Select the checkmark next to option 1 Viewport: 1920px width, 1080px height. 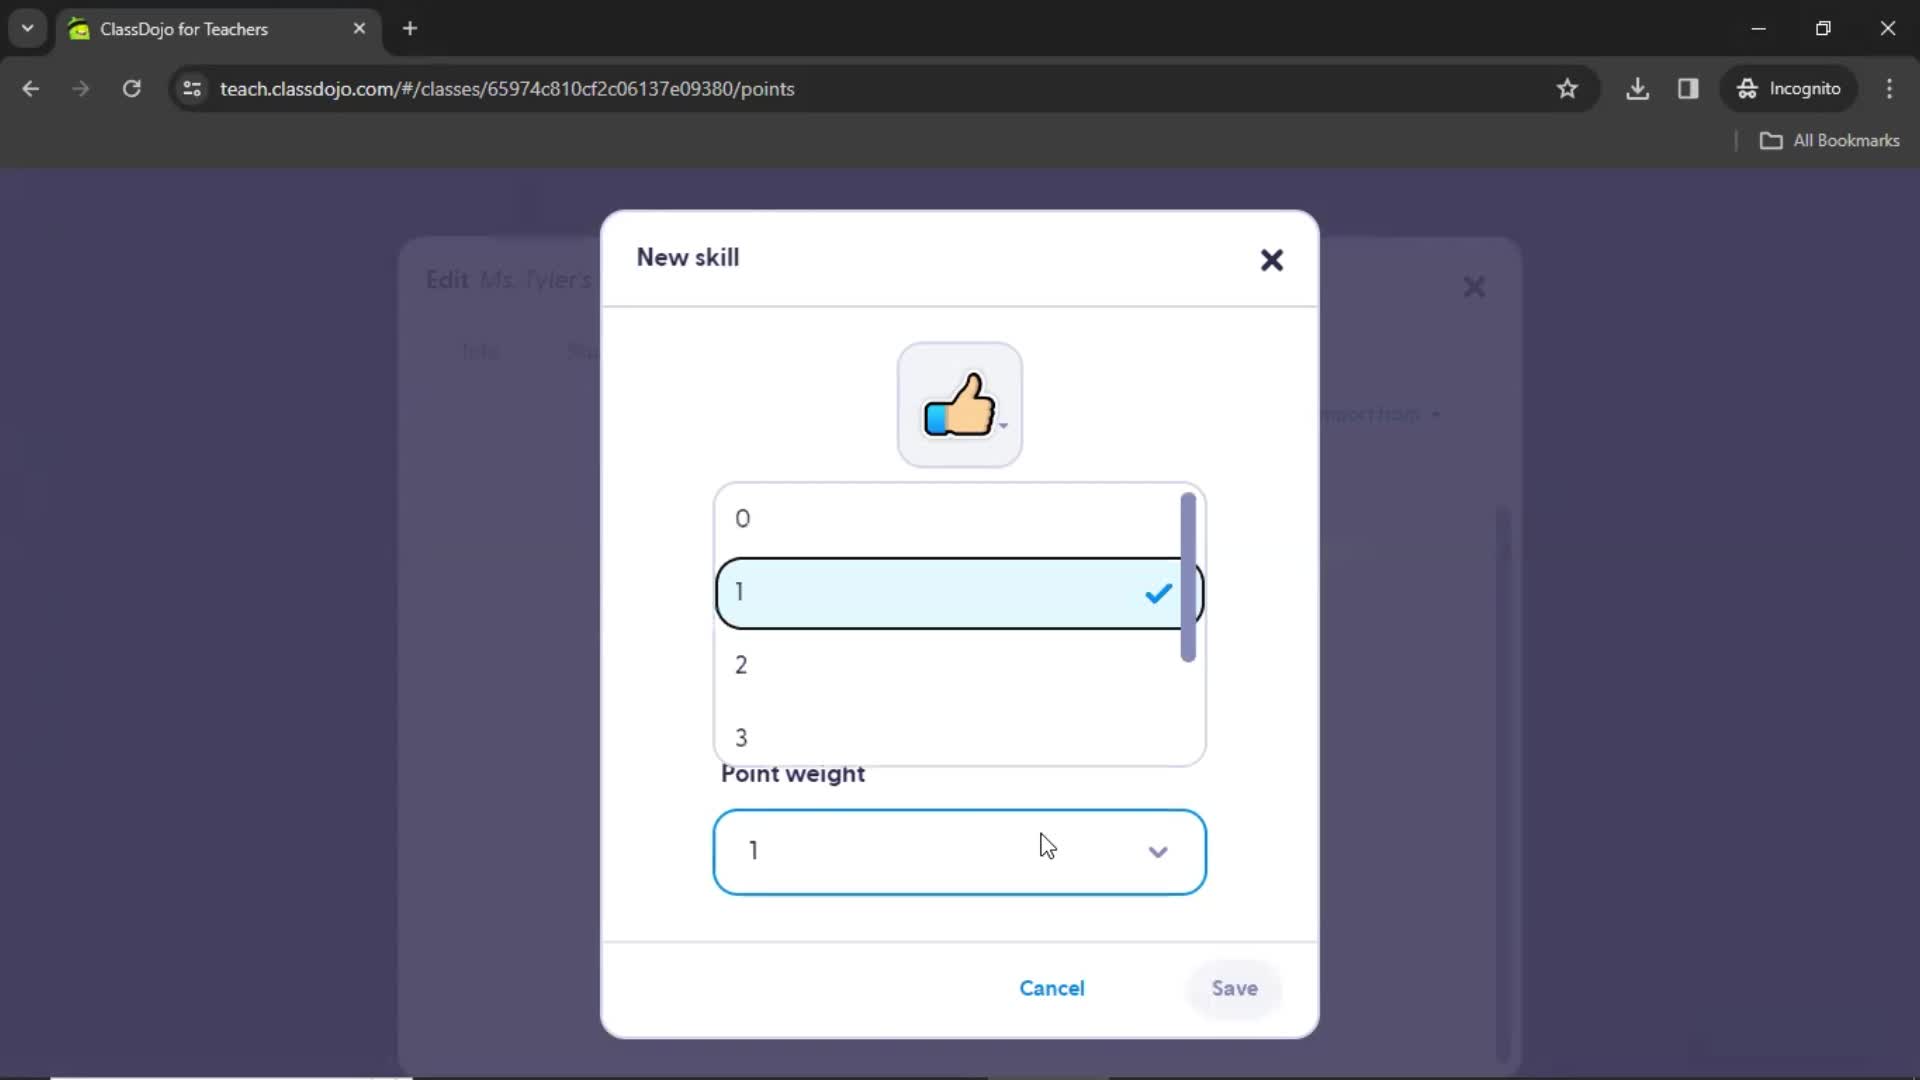pos(1158,593)
